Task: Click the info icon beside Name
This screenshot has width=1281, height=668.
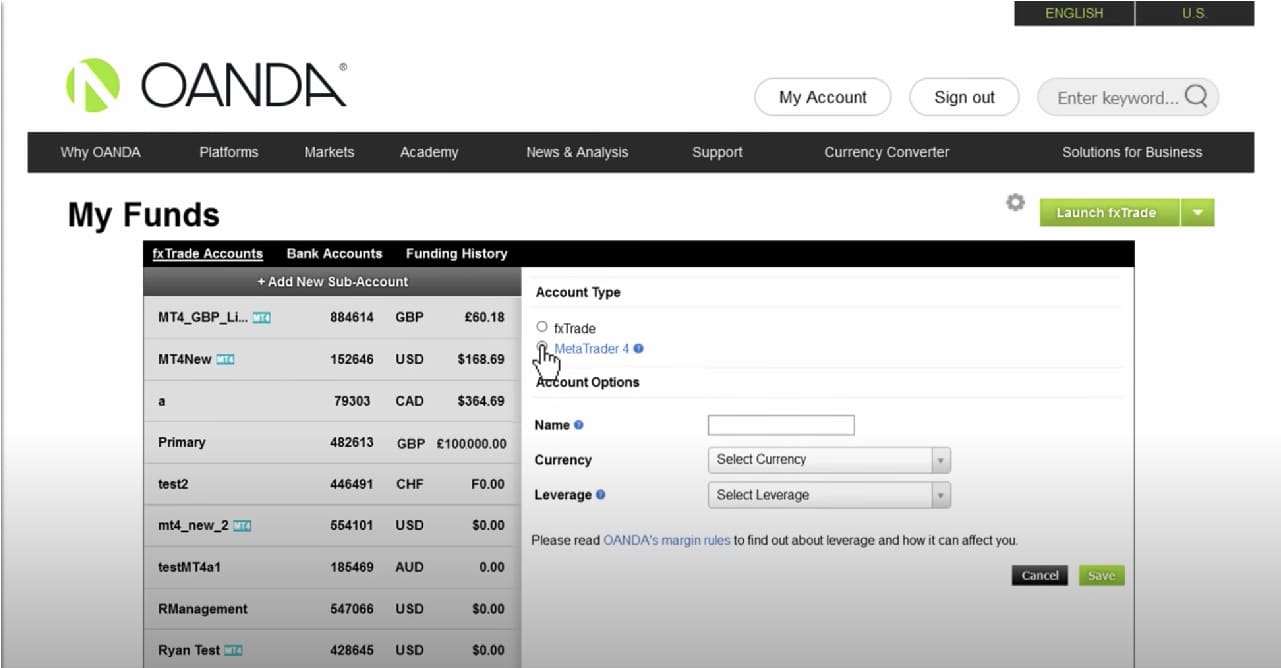Action: pos(579,425)
